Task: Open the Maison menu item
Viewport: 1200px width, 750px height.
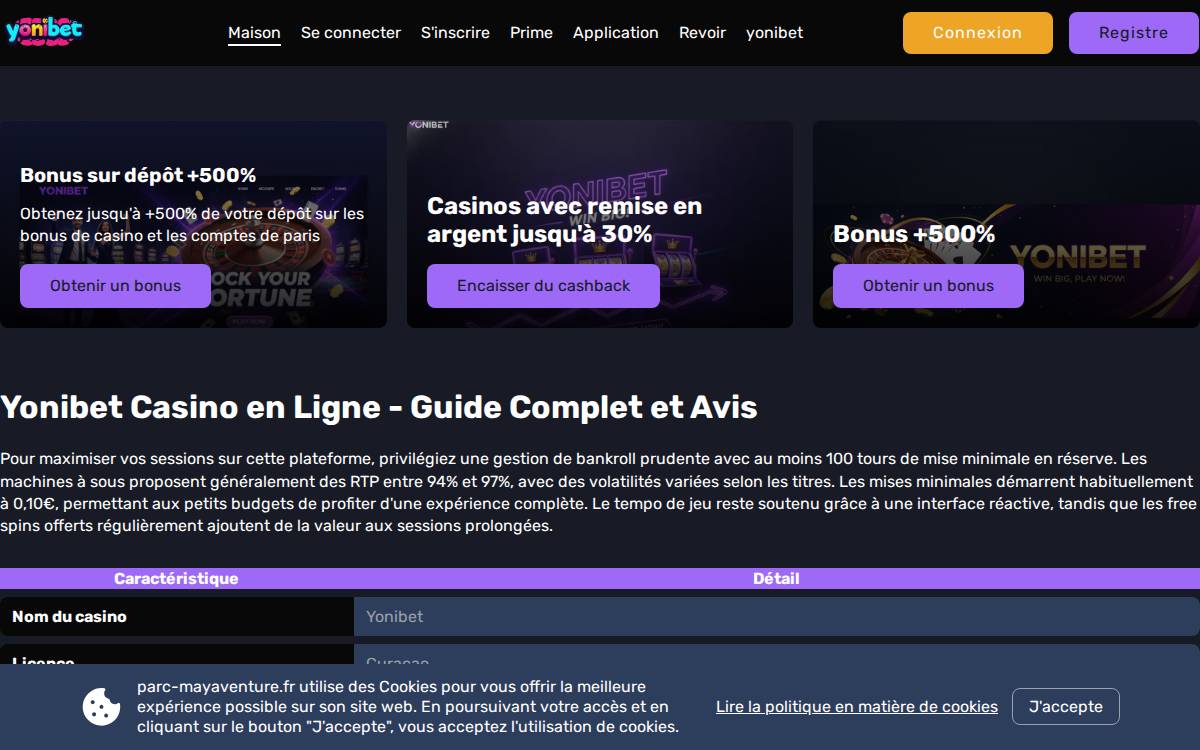Action: (x=254, y=32)
